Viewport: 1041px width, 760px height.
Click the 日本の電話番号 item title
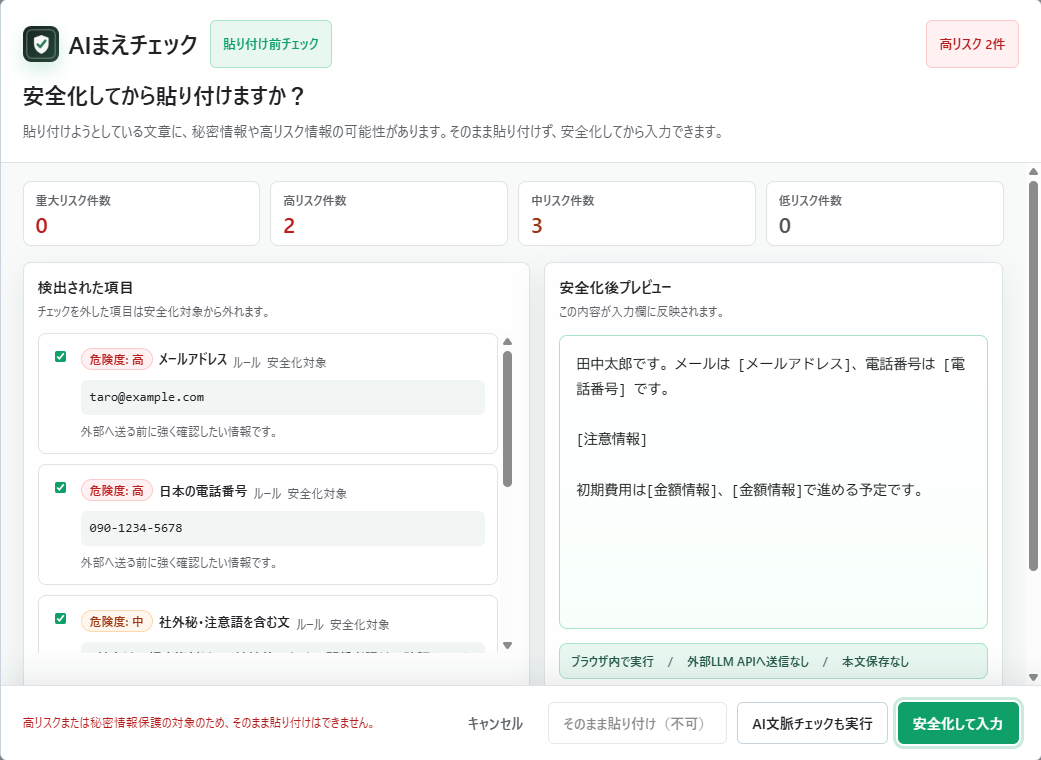click(x=203, y=491)
